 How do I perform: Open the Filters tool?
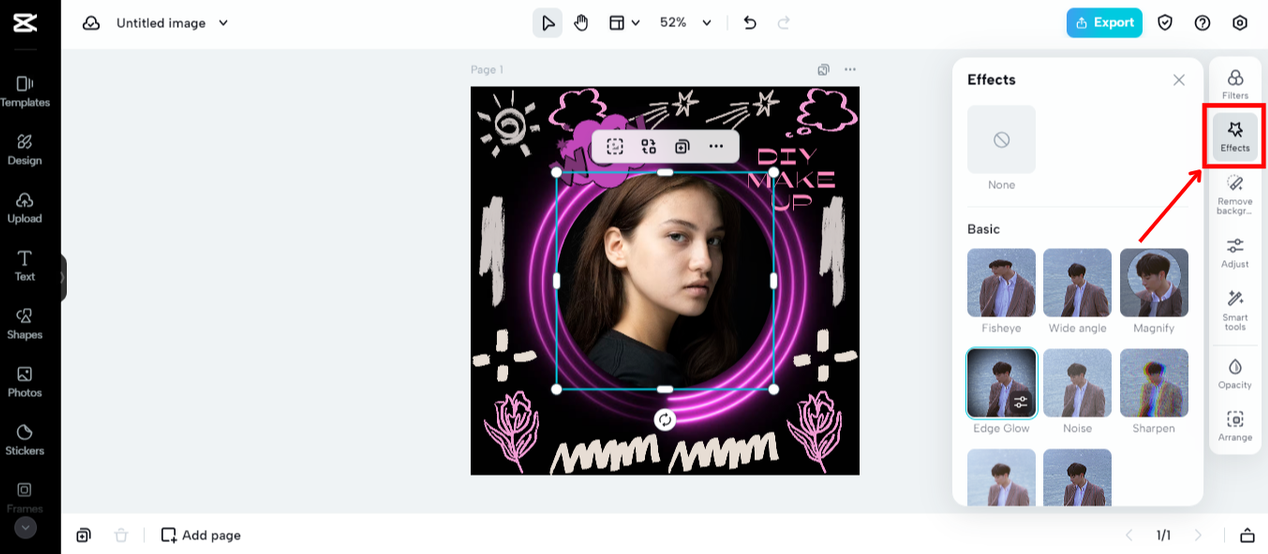pos(1235,84)
